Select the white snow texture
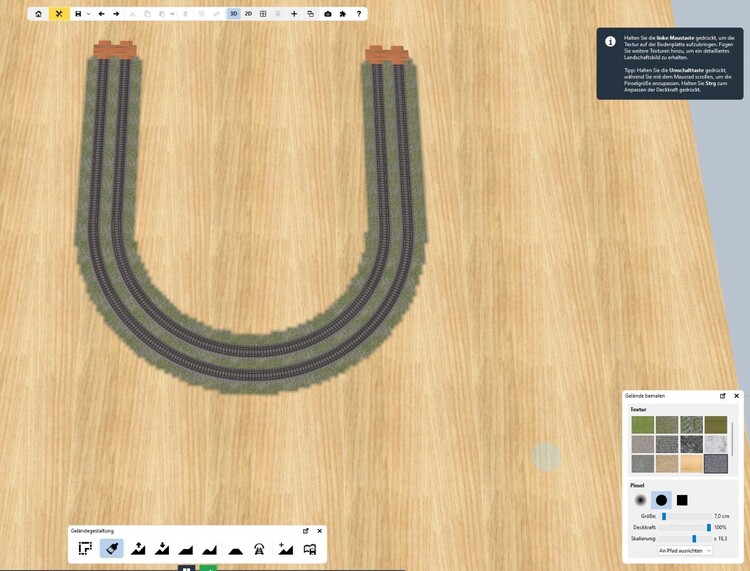 pos(716,444)
